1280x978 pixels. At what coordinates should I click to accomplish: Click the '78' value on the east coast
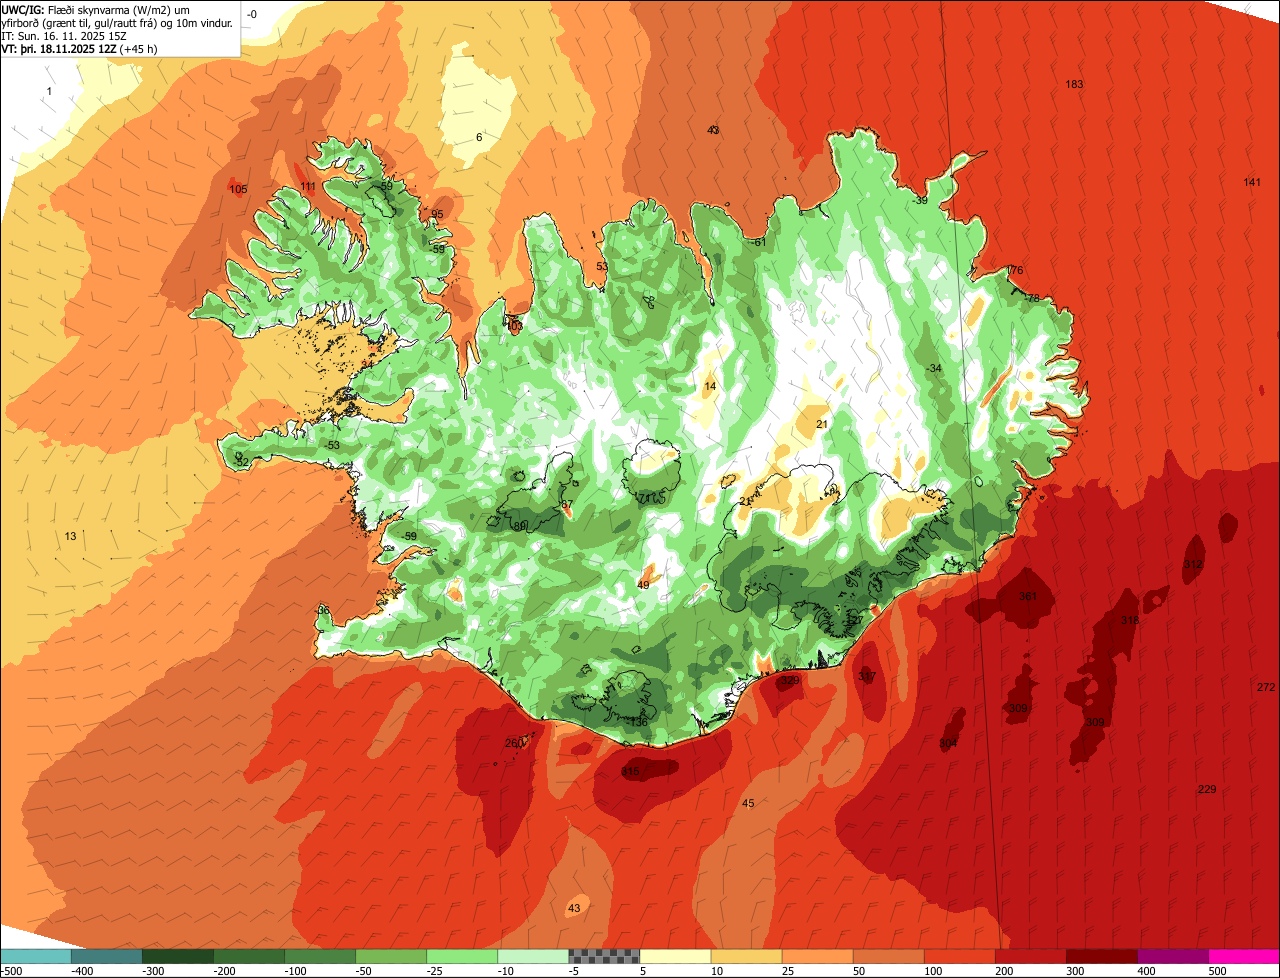[x=1033, y=298]
